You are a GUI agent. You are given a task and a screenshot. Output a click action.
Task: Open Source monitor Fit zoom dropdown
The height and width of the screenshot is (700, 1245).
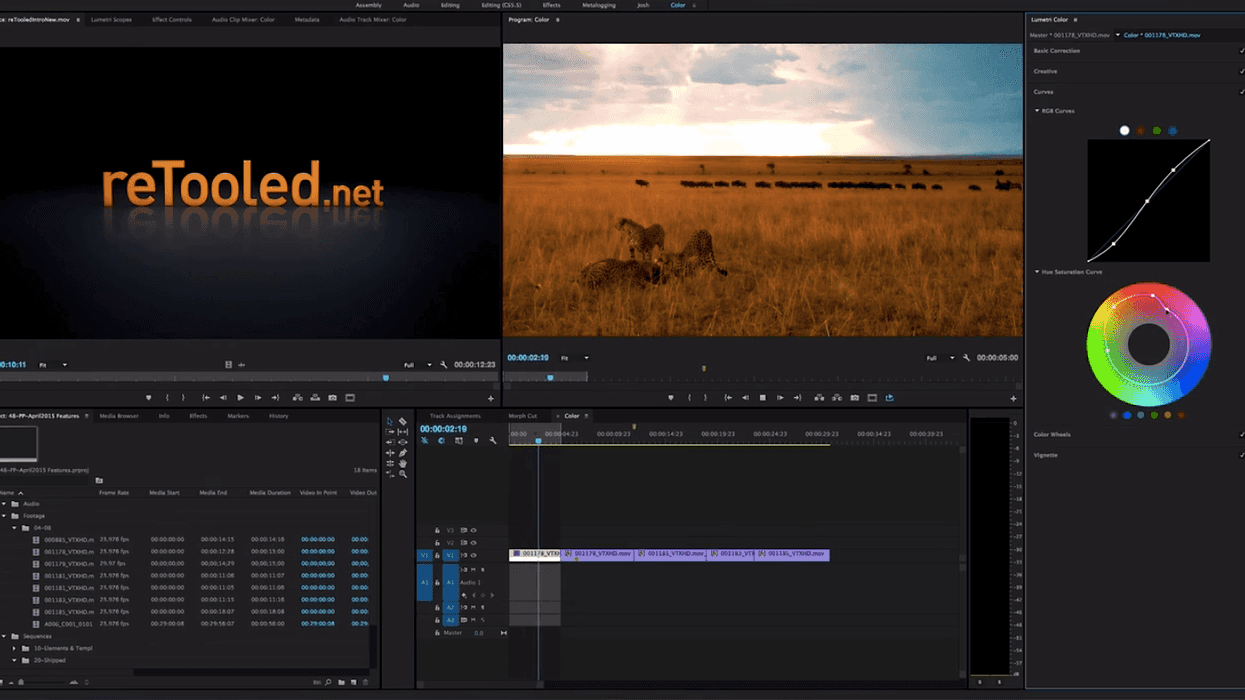coord(53,365)
